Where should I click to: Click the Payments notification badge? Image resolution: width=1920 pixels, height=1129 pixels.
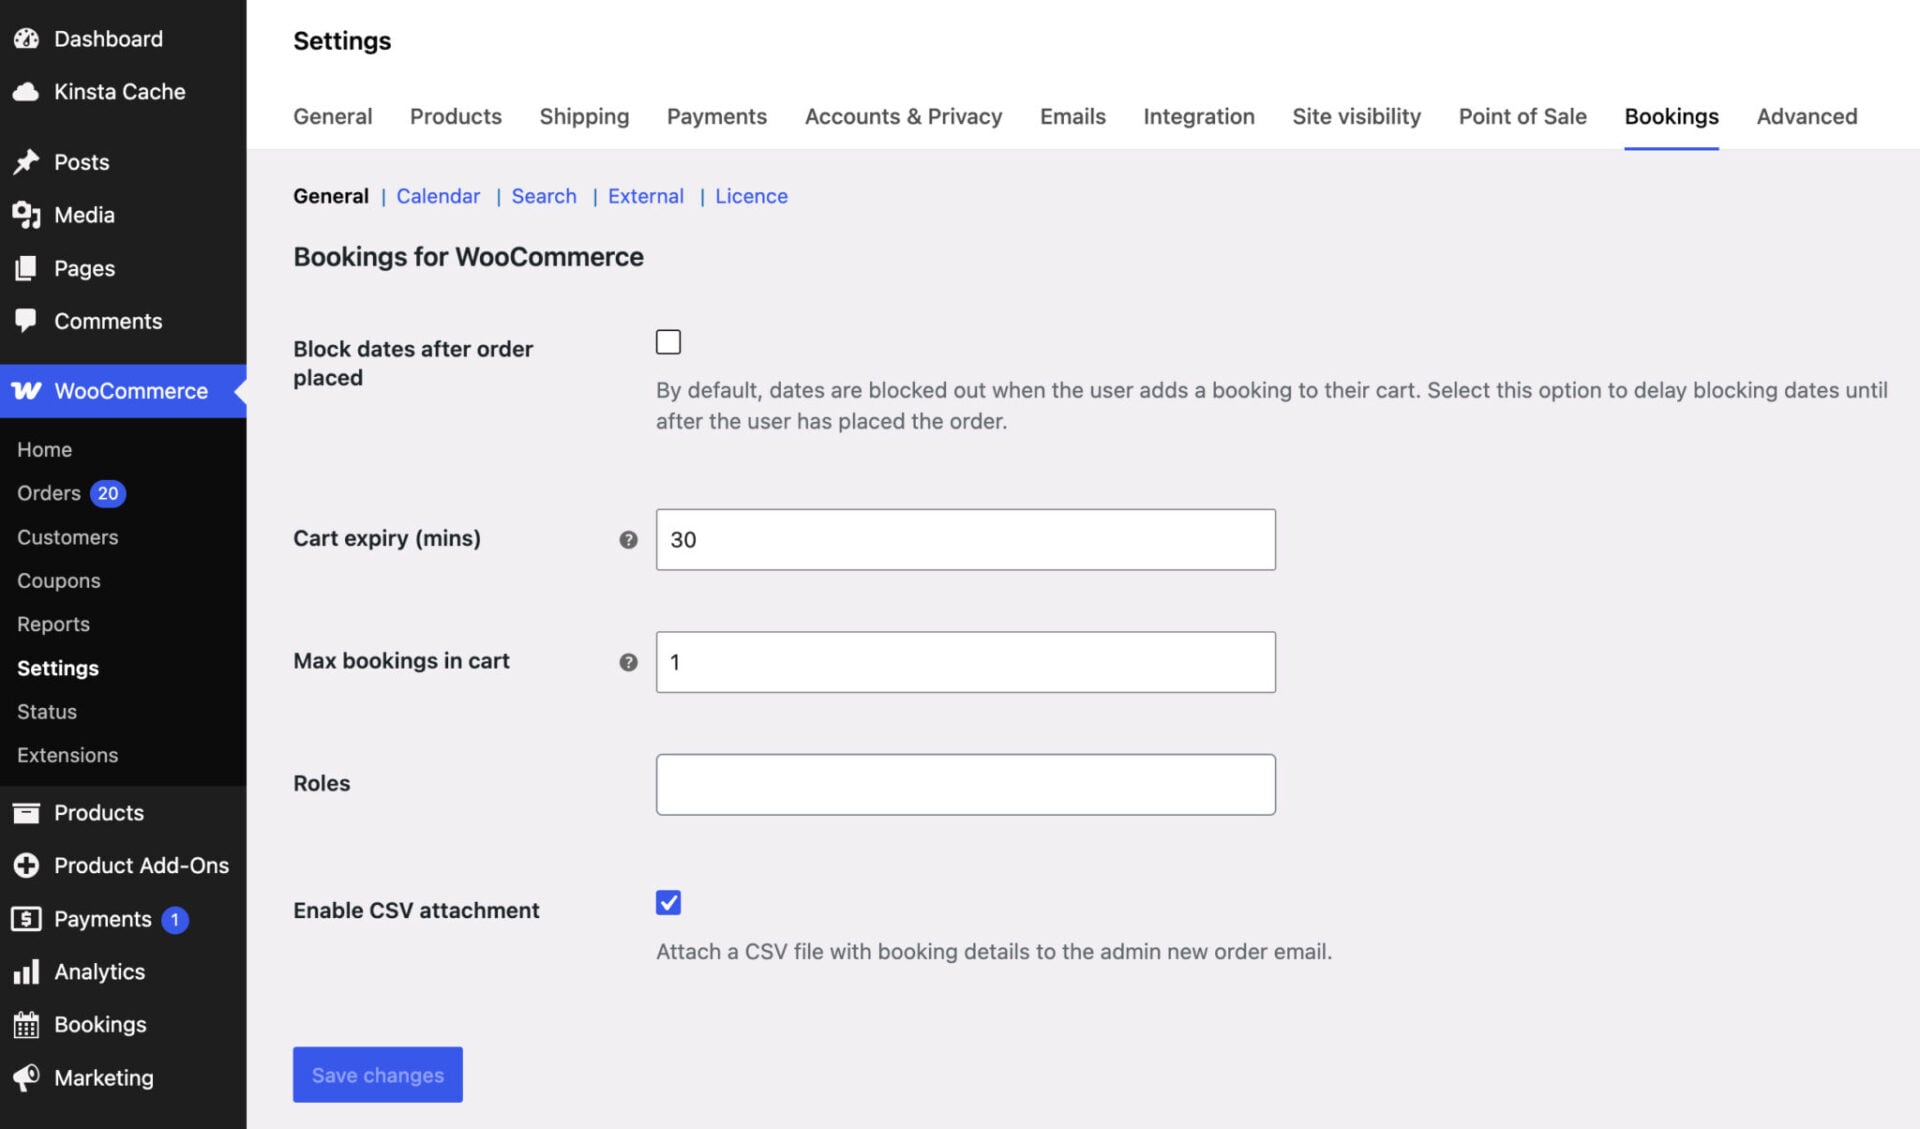tap(175, 919)
